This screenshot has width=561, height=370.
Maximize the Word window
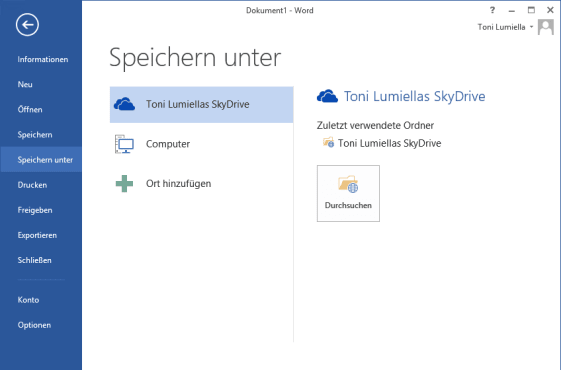pos(531,10)
